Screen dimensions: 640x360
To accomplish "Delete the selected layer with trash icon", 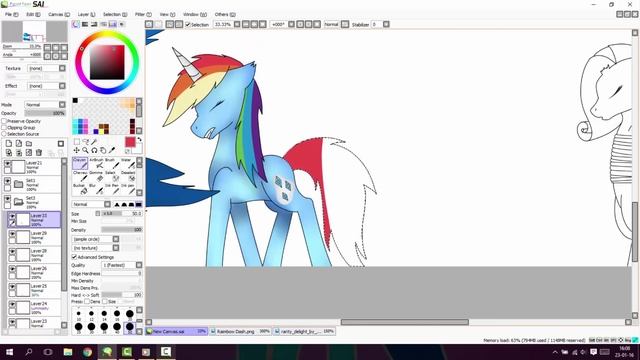I will [39, 153].
